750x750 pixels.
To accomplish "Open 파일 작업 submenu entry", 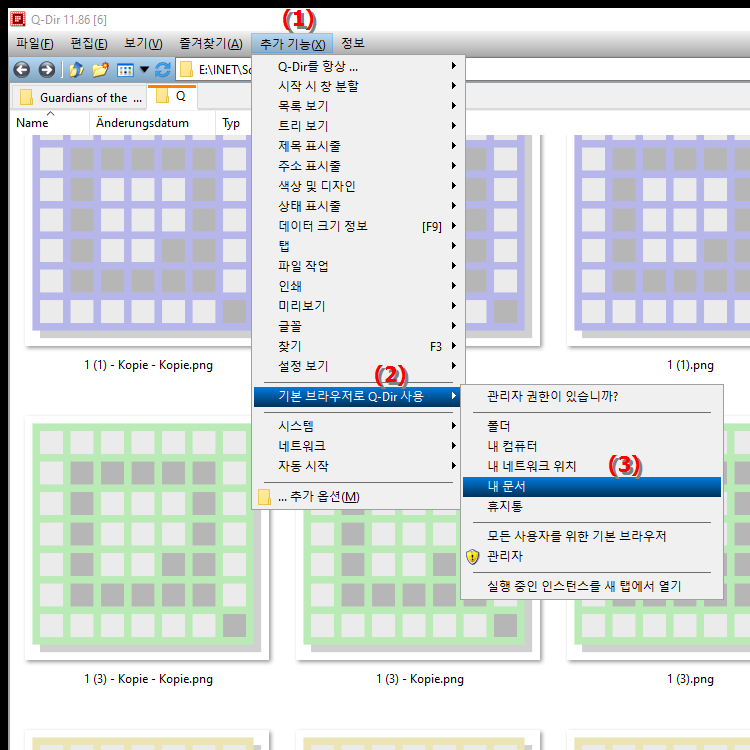I will click(358, 266).
